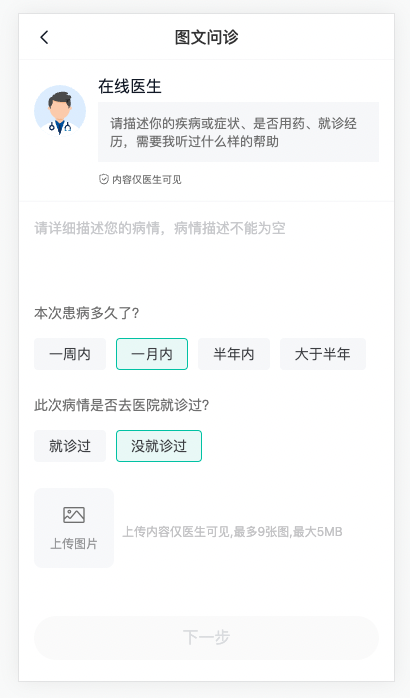The height and width of the screenshot is (698, 410).
Task: Choose 半年内 as illness duration
Action: [x=234, y=354]
